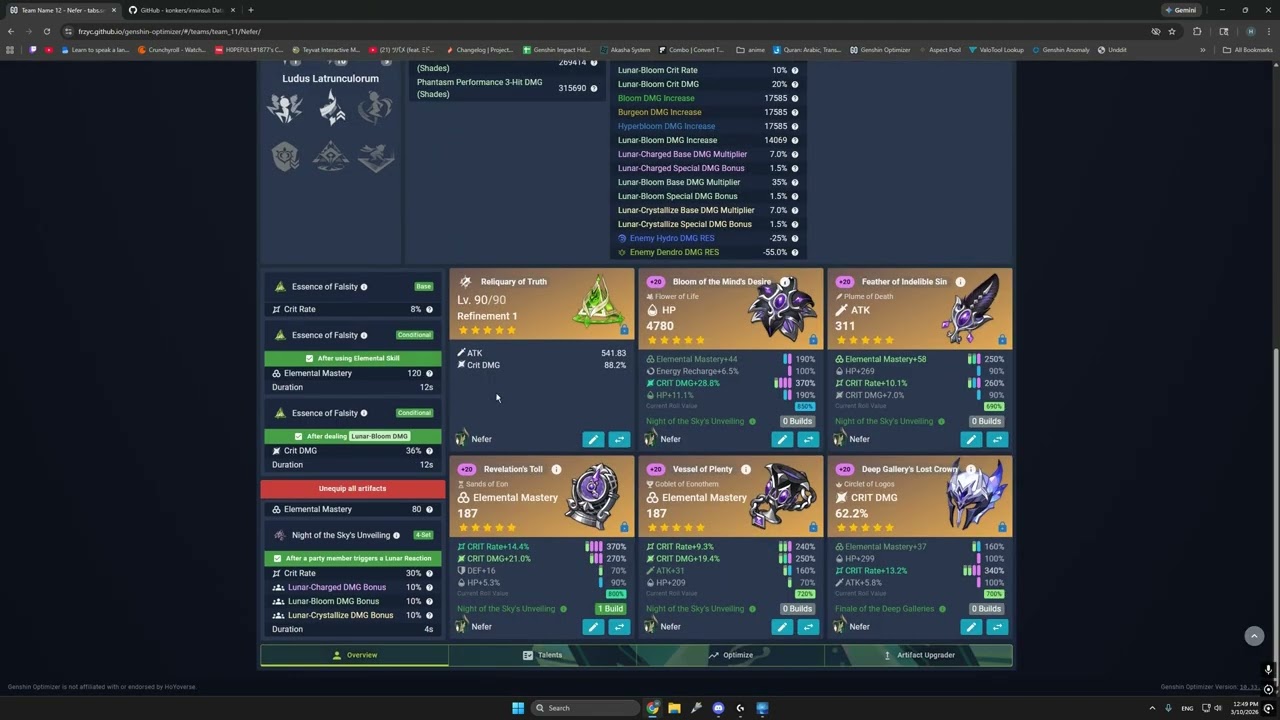Toggle lock on Revelation's Toll
This screenshot has width=1280, height=720.
point(624,527)
